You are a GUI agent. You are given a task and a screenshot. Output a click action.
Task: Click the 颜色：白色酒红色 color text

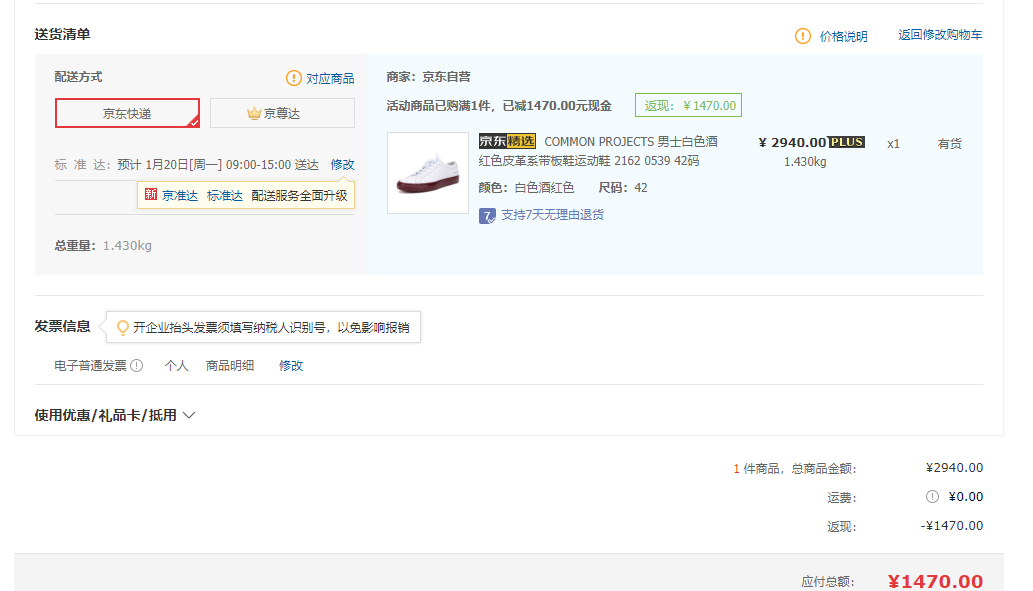click(526, 188)
